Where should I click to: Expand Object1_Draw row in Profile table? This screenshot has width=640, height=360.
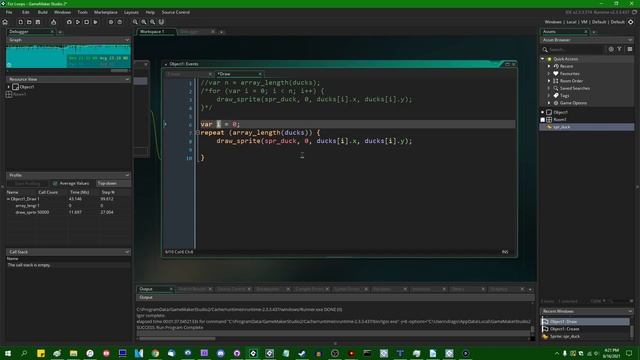click(8, 199)
